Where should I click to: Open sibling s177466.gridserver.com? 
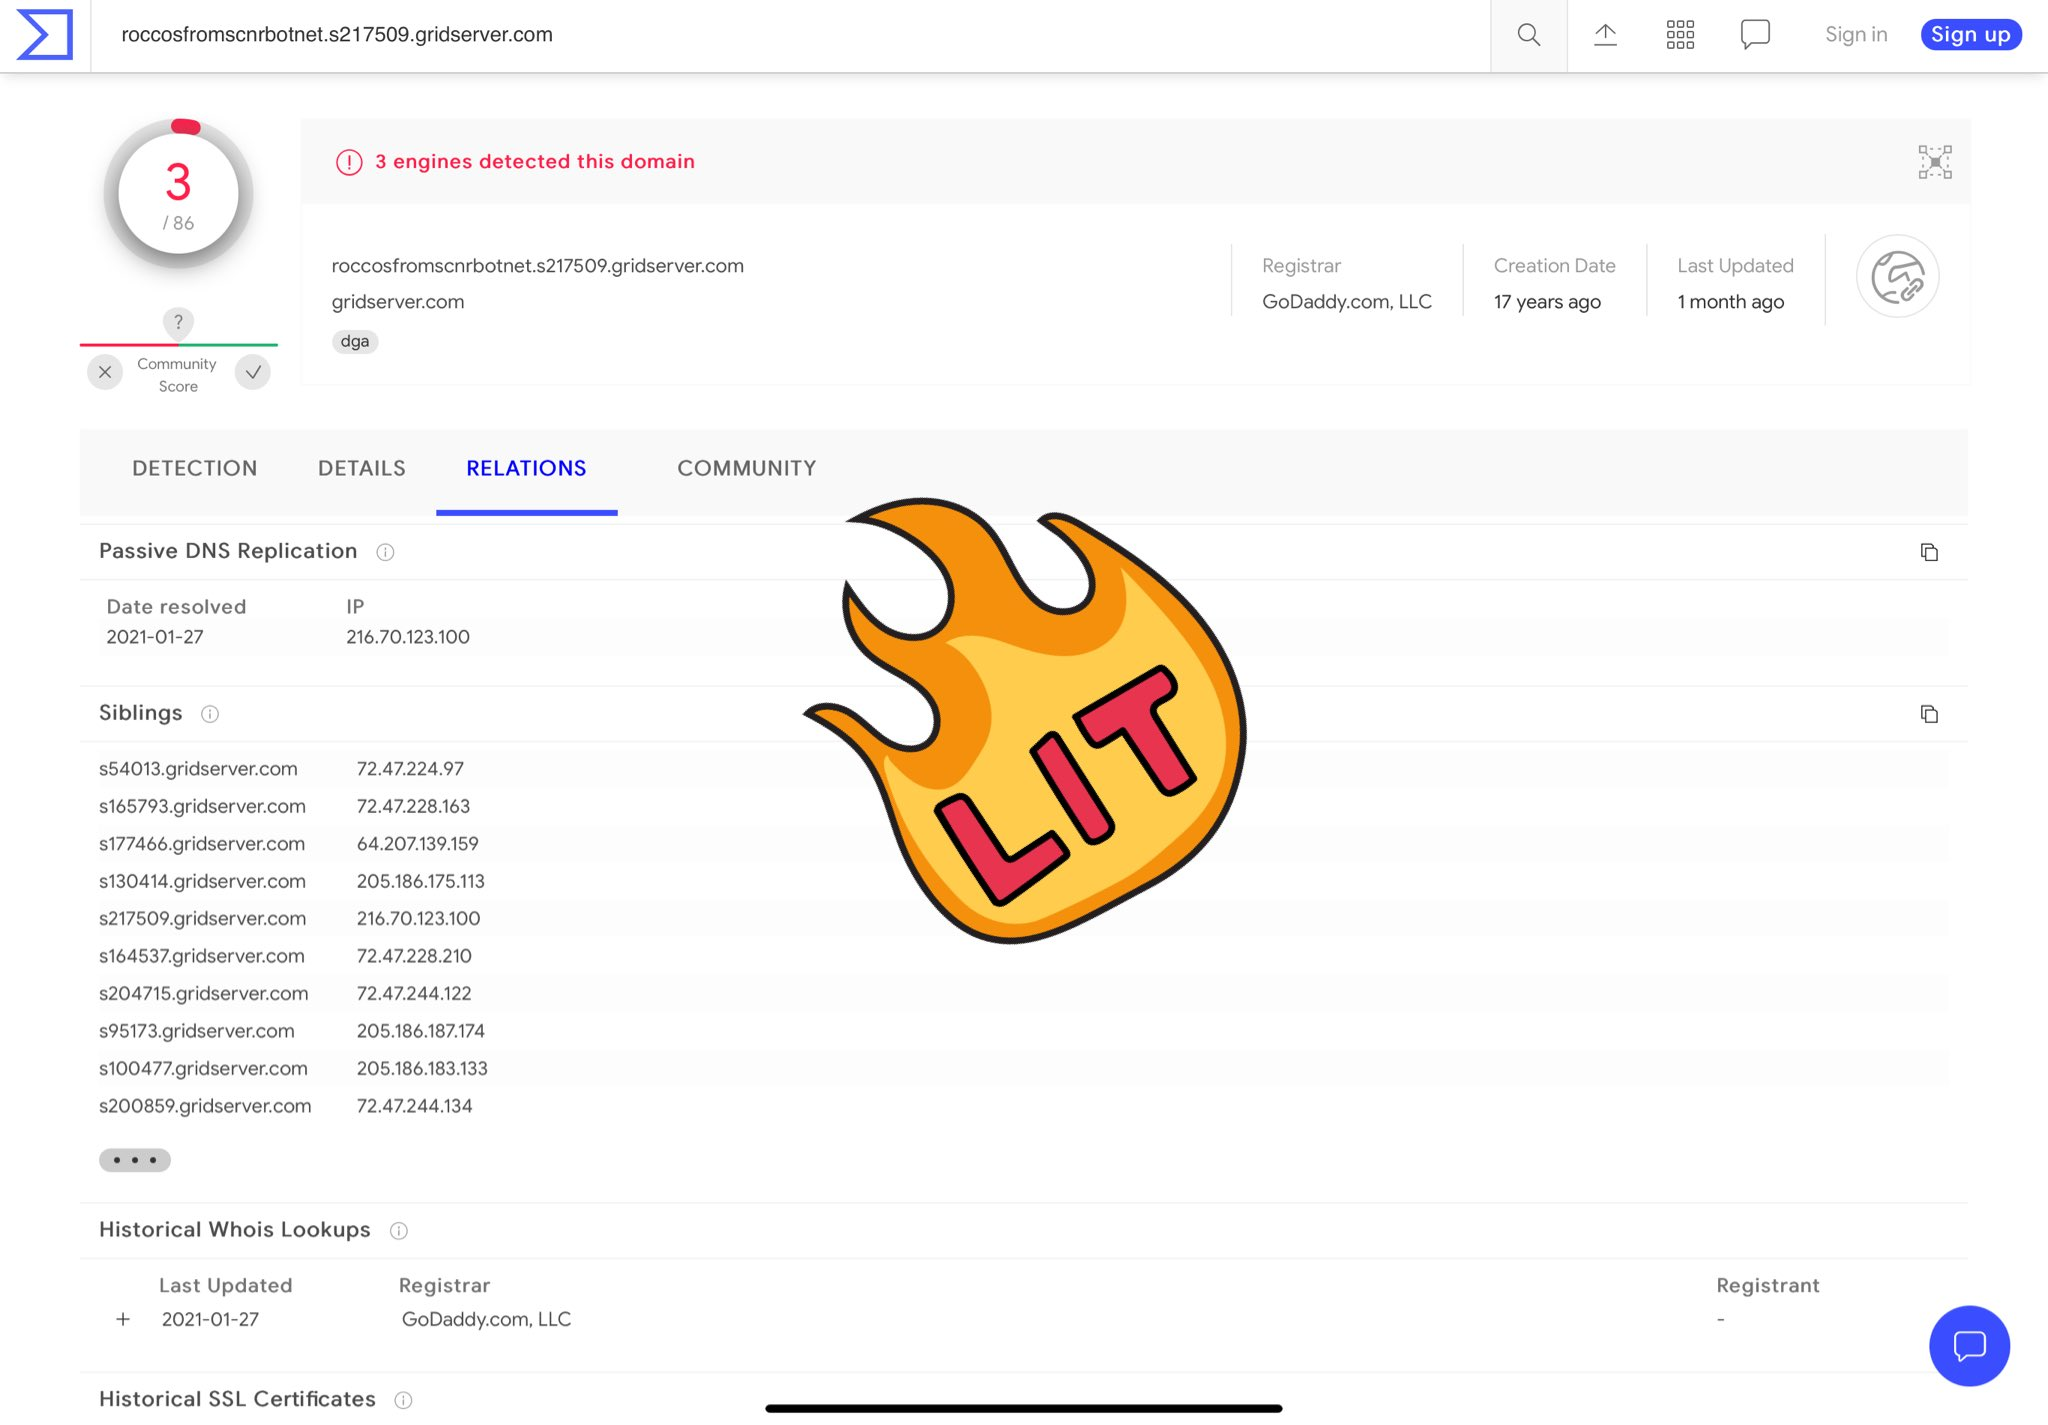pos(202,844)
